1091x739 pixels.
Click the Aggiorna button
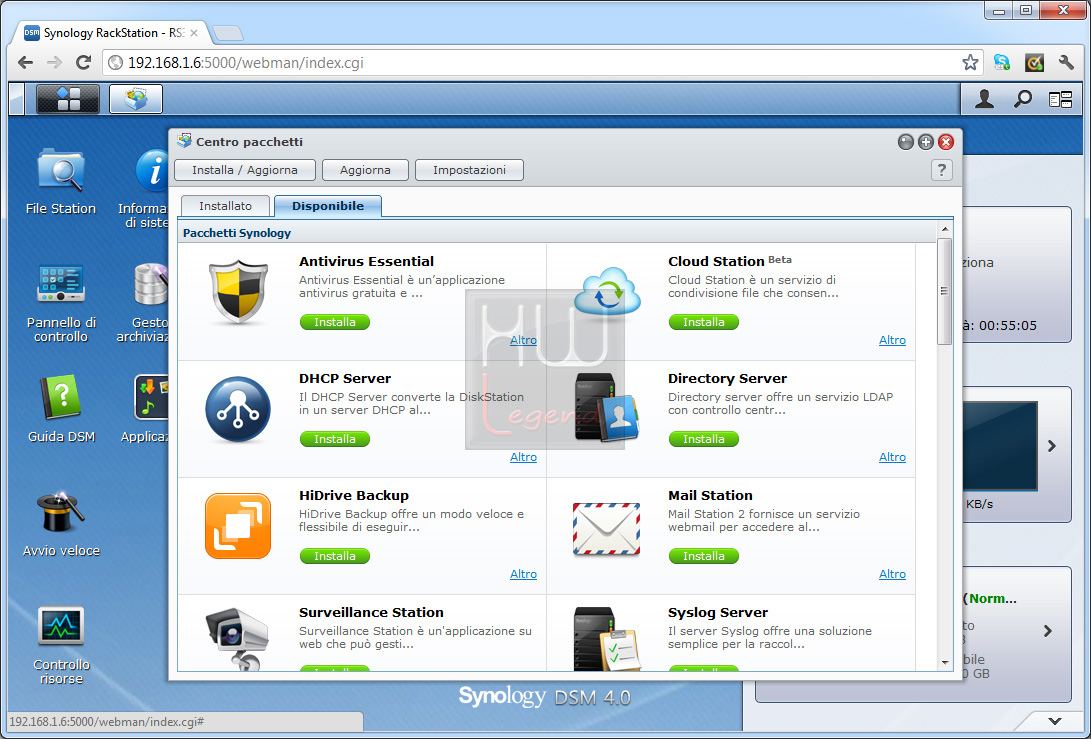[x=365, y=170]
